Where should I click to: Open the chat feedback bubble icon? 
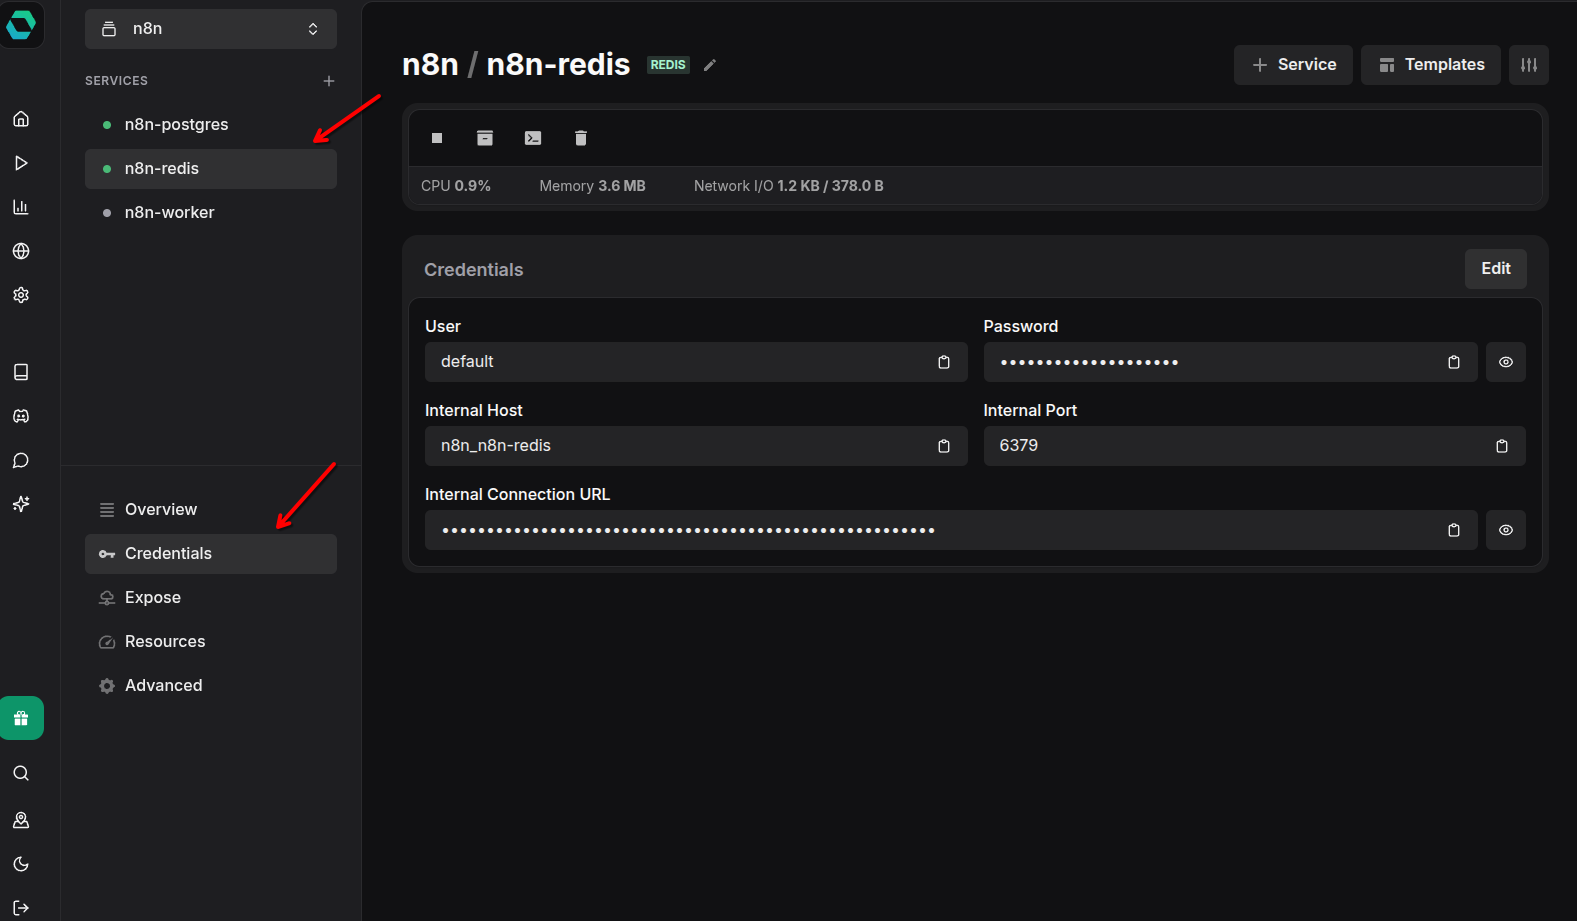coord(21,460)
